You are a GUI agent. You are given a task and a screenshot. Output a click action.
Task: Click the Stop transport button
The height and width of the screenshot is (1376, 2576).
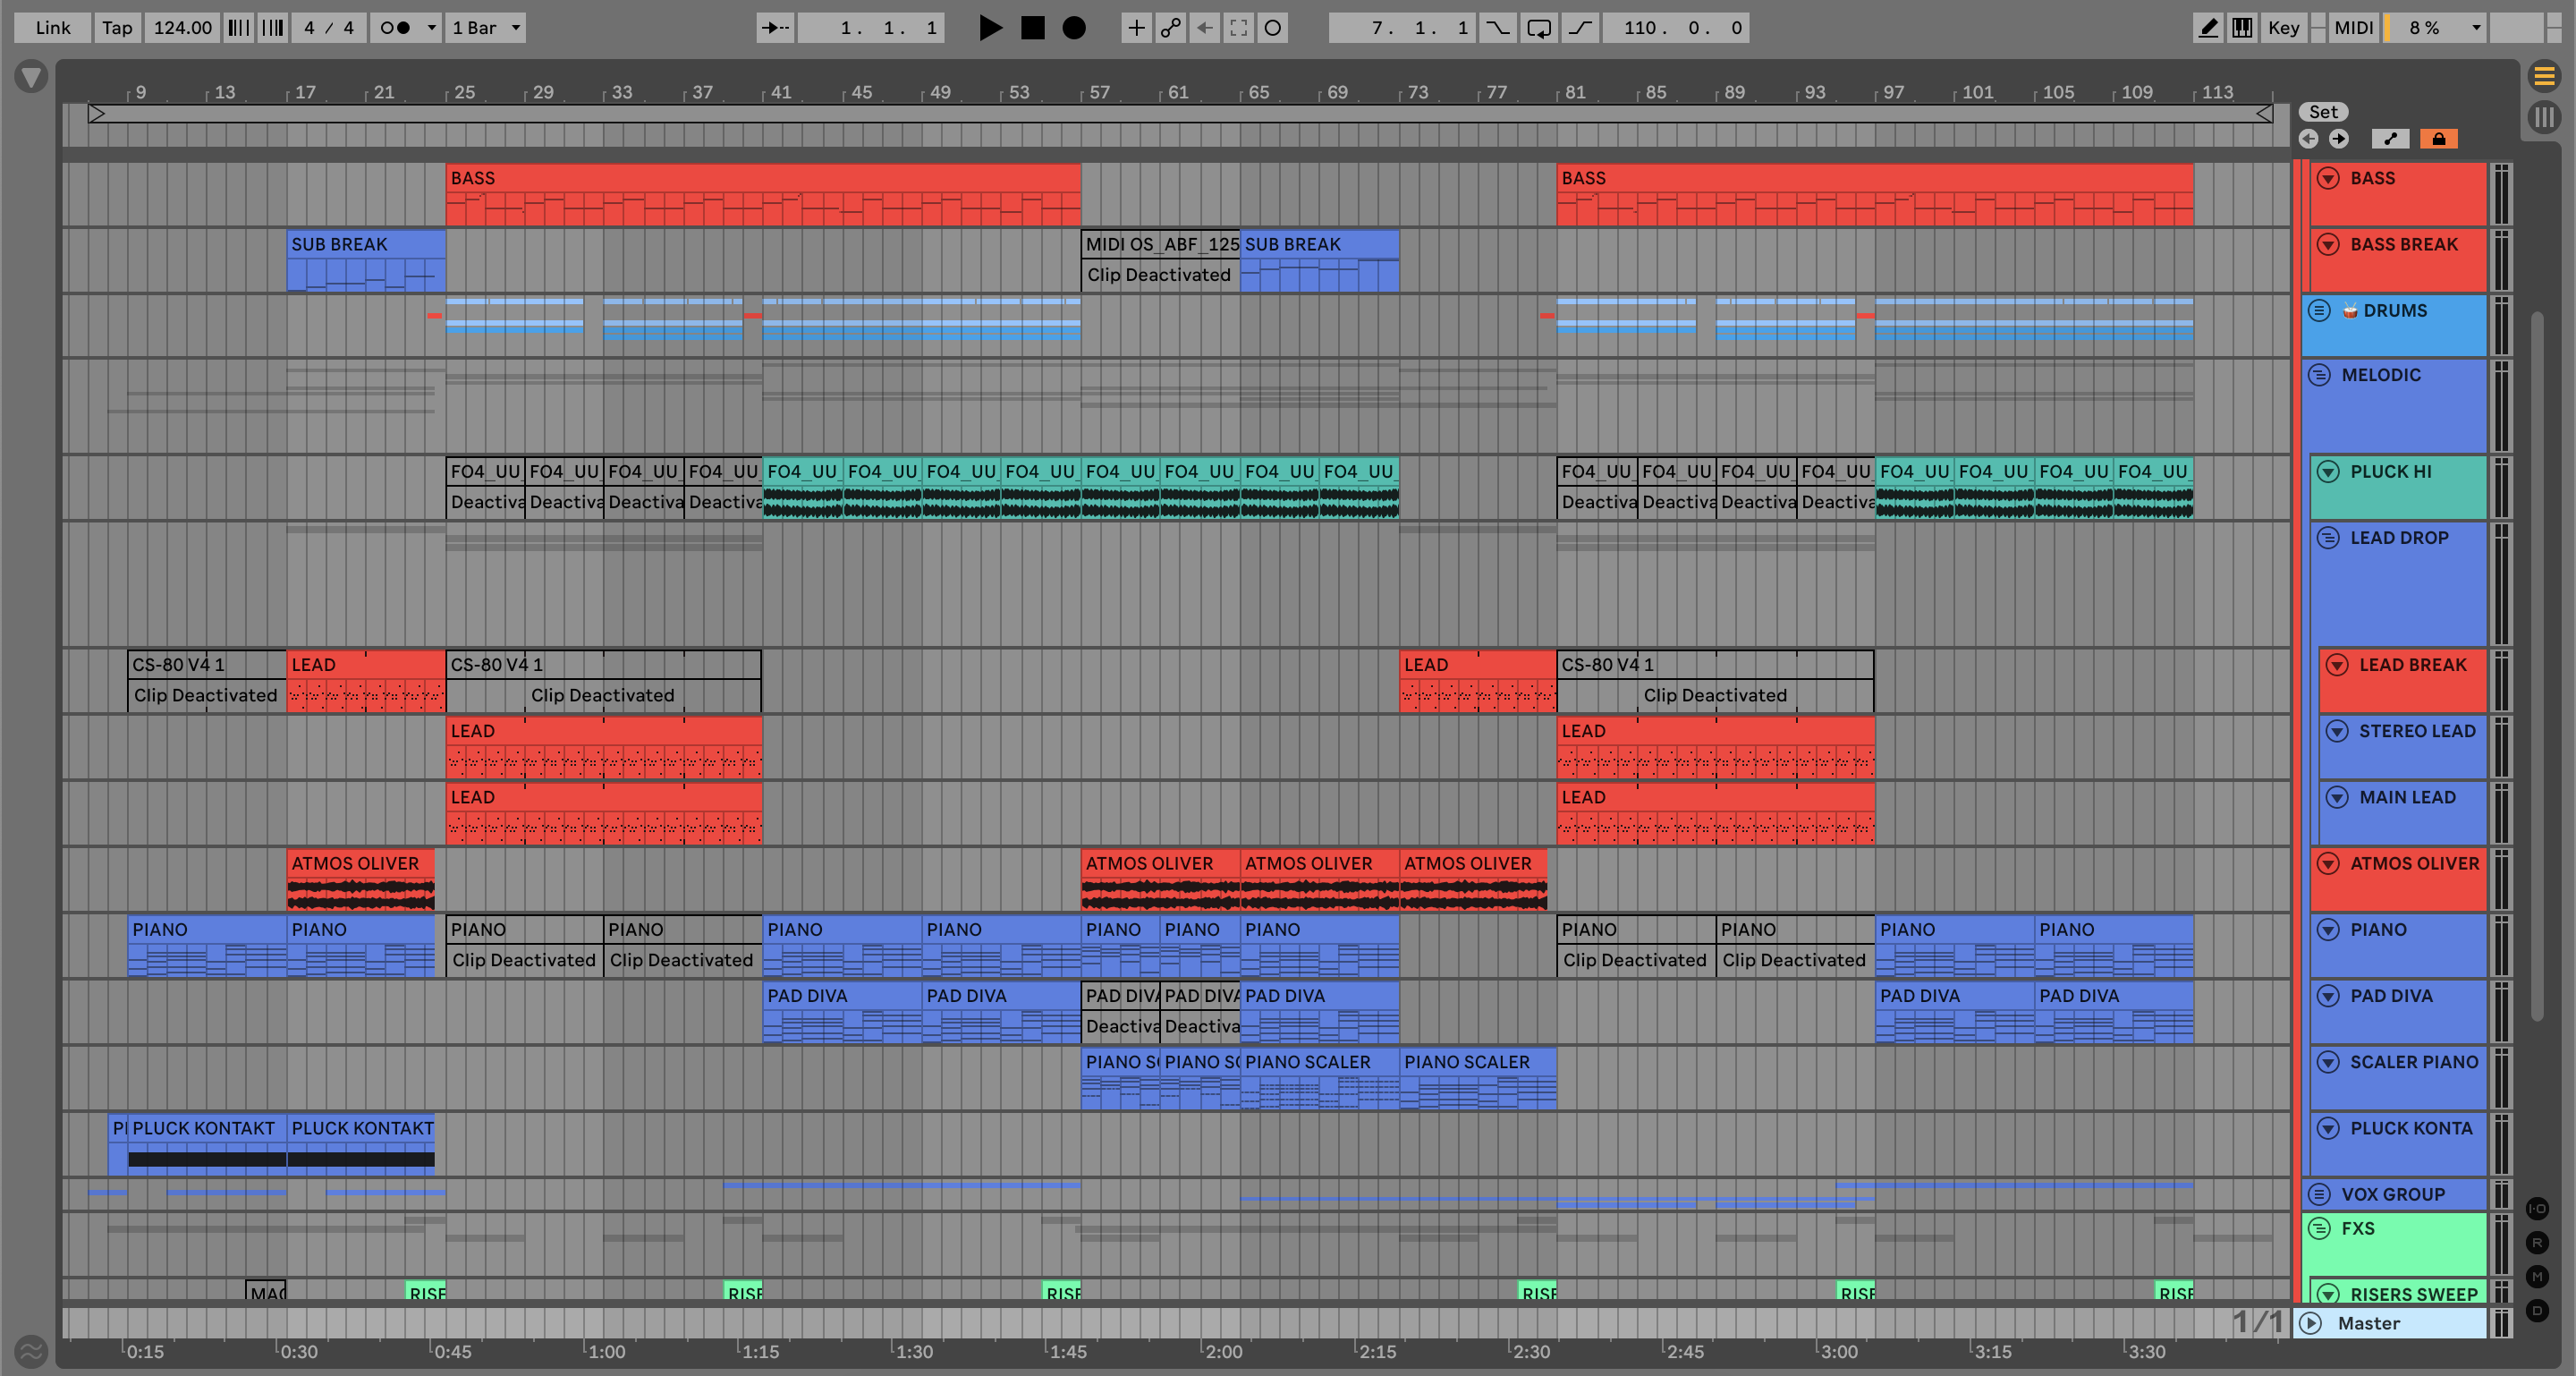coord(1032,28)
